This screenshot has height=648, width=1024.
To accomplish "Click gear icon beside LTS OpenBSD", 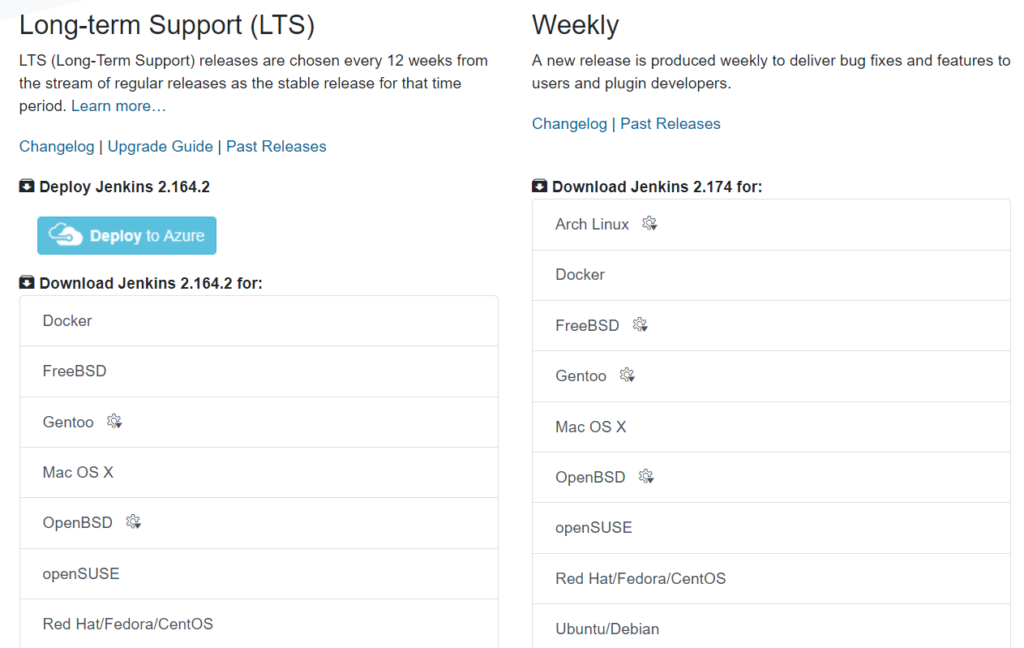I will point(134,522).
